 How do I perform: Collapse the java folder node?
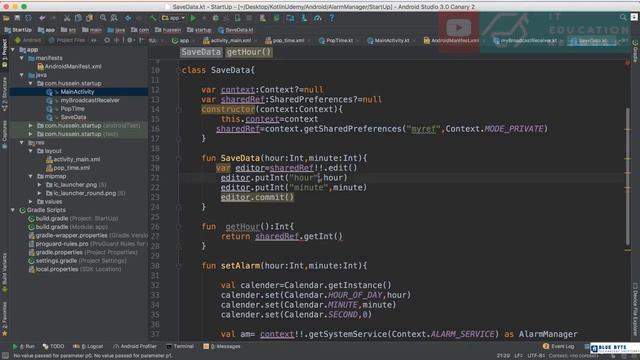(22, 75)
